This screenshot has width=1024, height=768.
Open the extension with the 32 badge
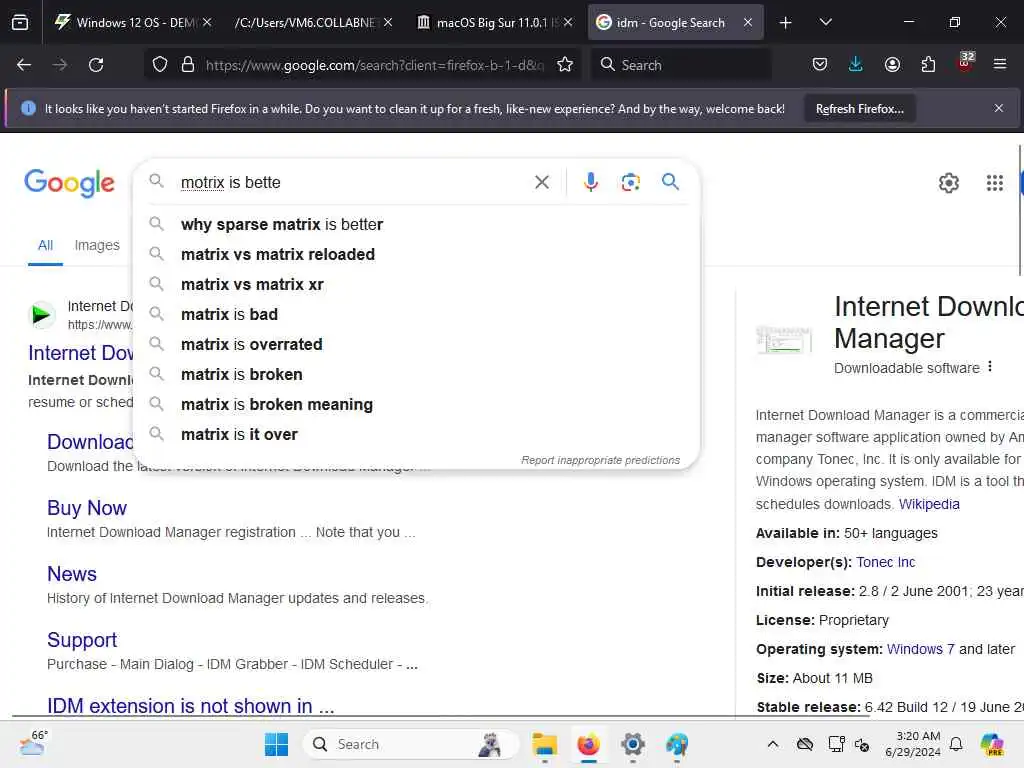pyautogui.click(x=965, y=63)
